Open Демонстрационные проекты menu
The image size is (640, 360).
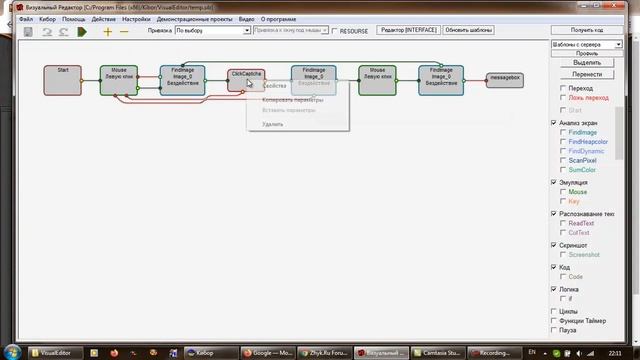(x=194, y=19)
